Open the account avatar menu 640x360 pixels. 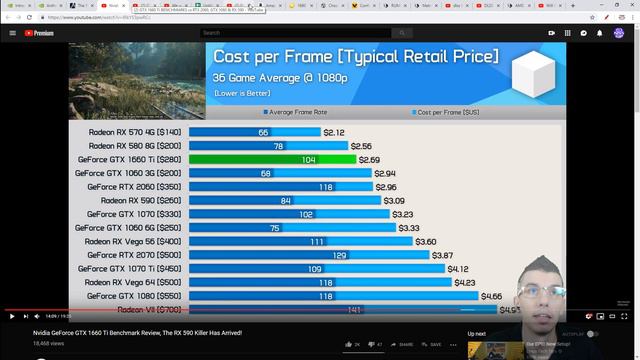619,33
